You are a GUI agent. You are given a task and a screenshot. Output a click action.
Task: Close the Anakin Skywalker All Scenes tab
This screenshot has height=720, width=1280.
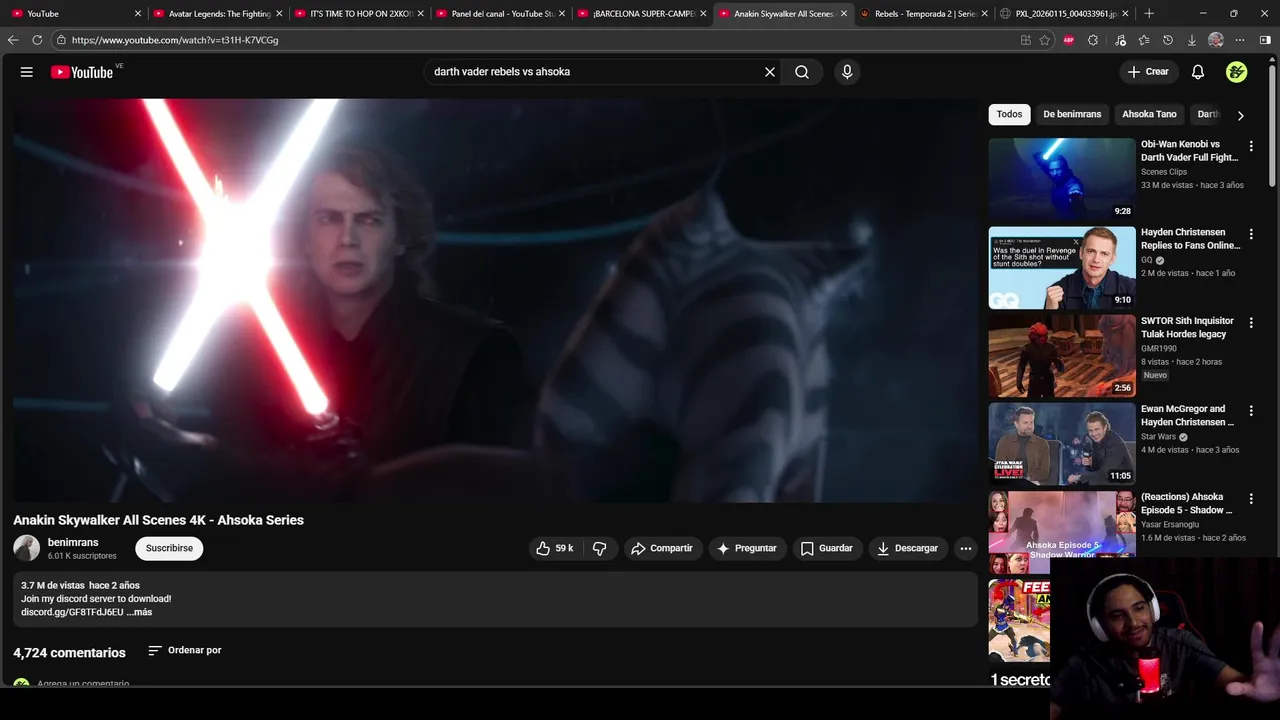844,14
